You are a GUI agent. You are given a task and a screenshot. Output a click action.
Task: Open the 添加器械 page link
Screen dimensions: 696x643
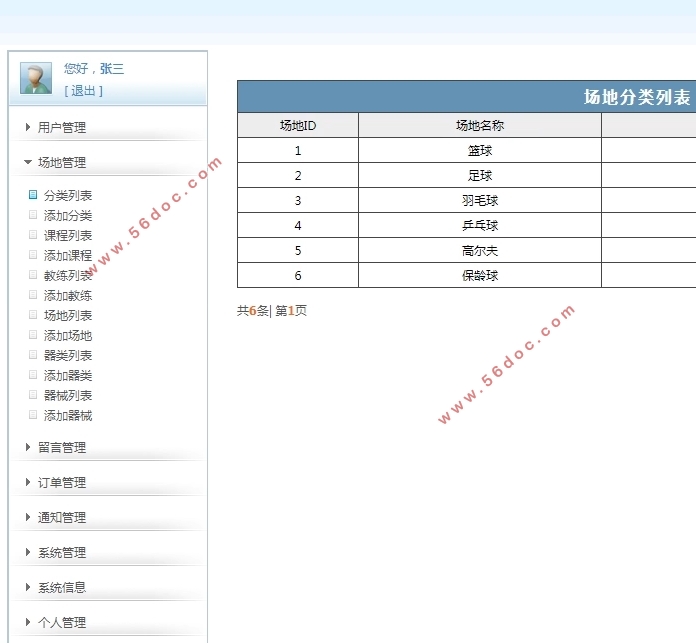click(68, 416)
